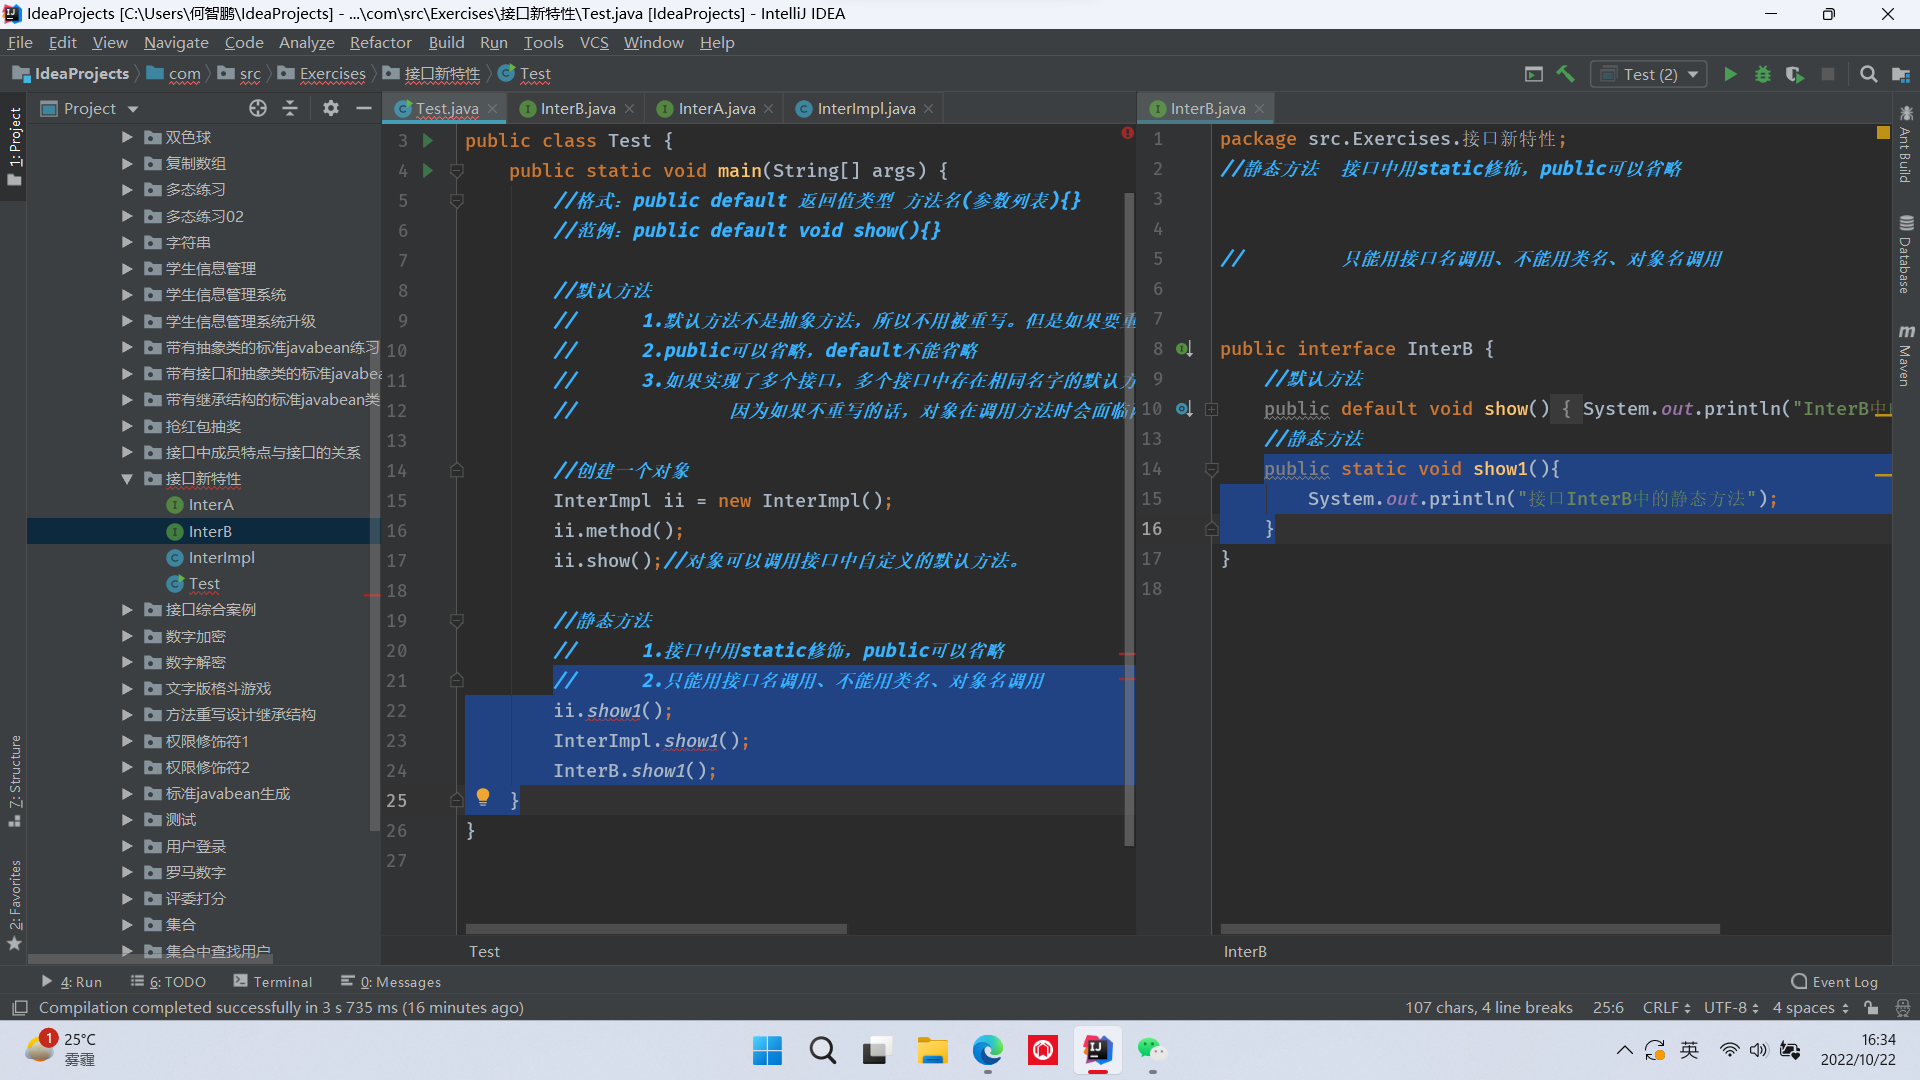This screenshot has height=1080, width=1920.
Task: Click the left editor horizontal scrollbar
Action: click(x=656, y=929)
